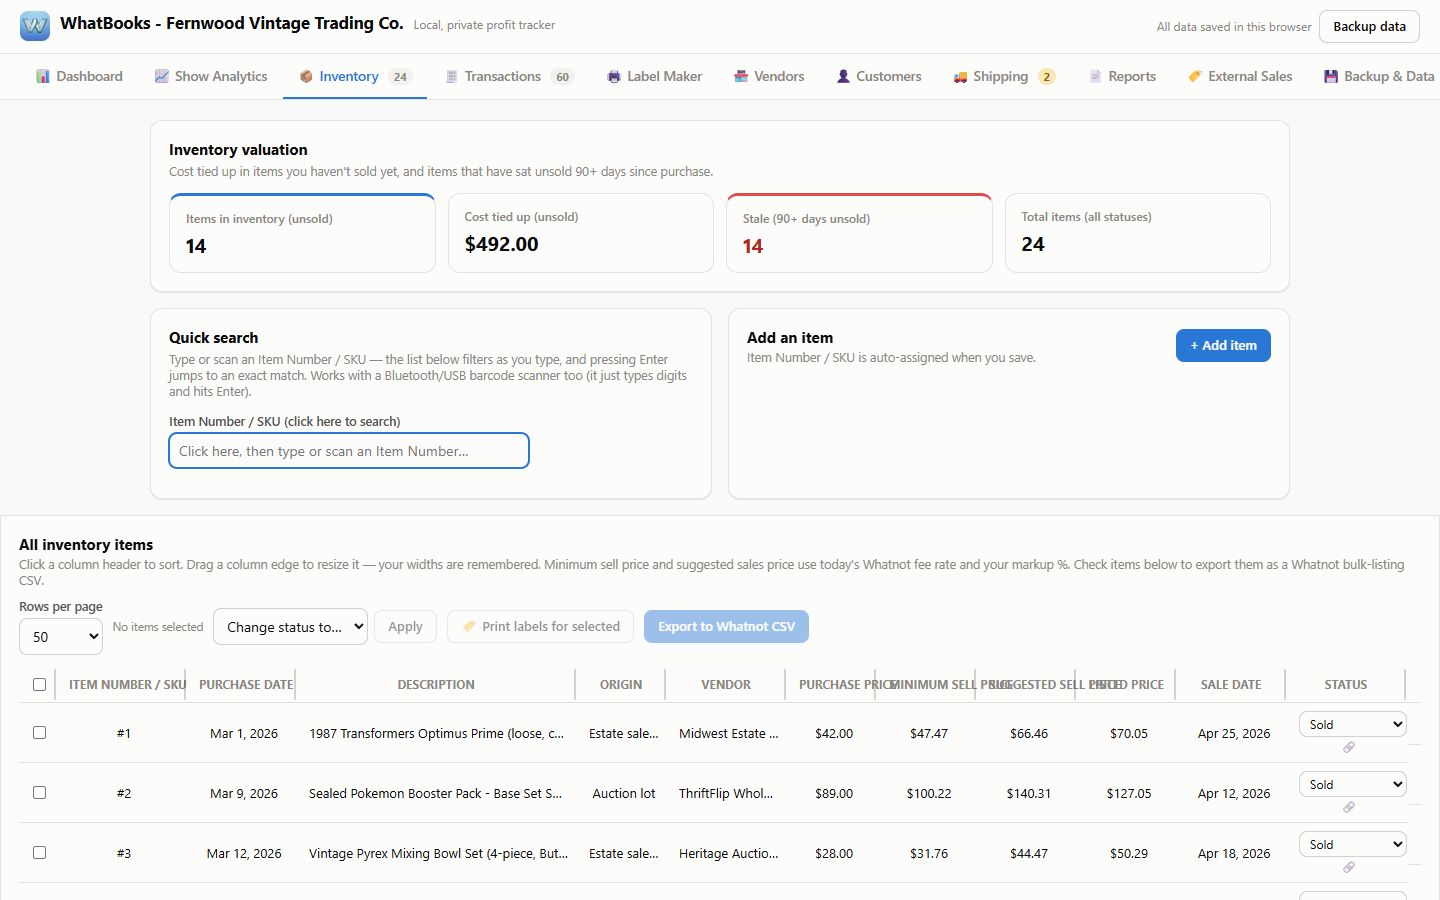Click the Label Maker printer icon
Viewport: 1440px width, 900px height.
coord(614,76)
